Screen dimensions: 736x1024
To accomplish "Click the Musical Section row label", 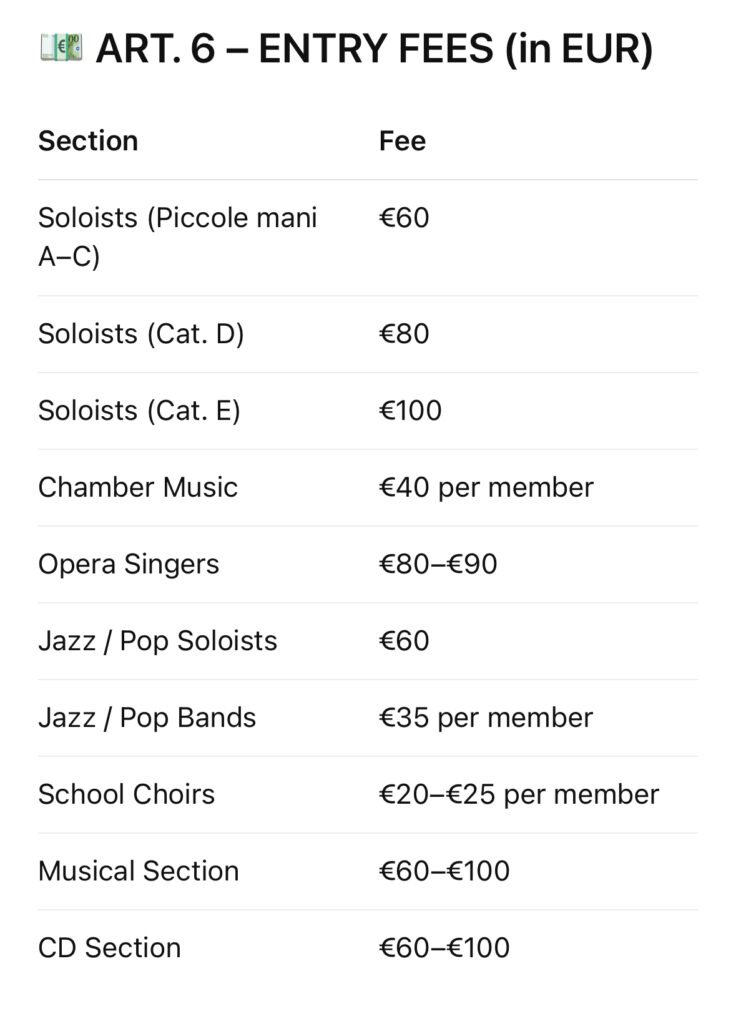I will pos(138,870).
